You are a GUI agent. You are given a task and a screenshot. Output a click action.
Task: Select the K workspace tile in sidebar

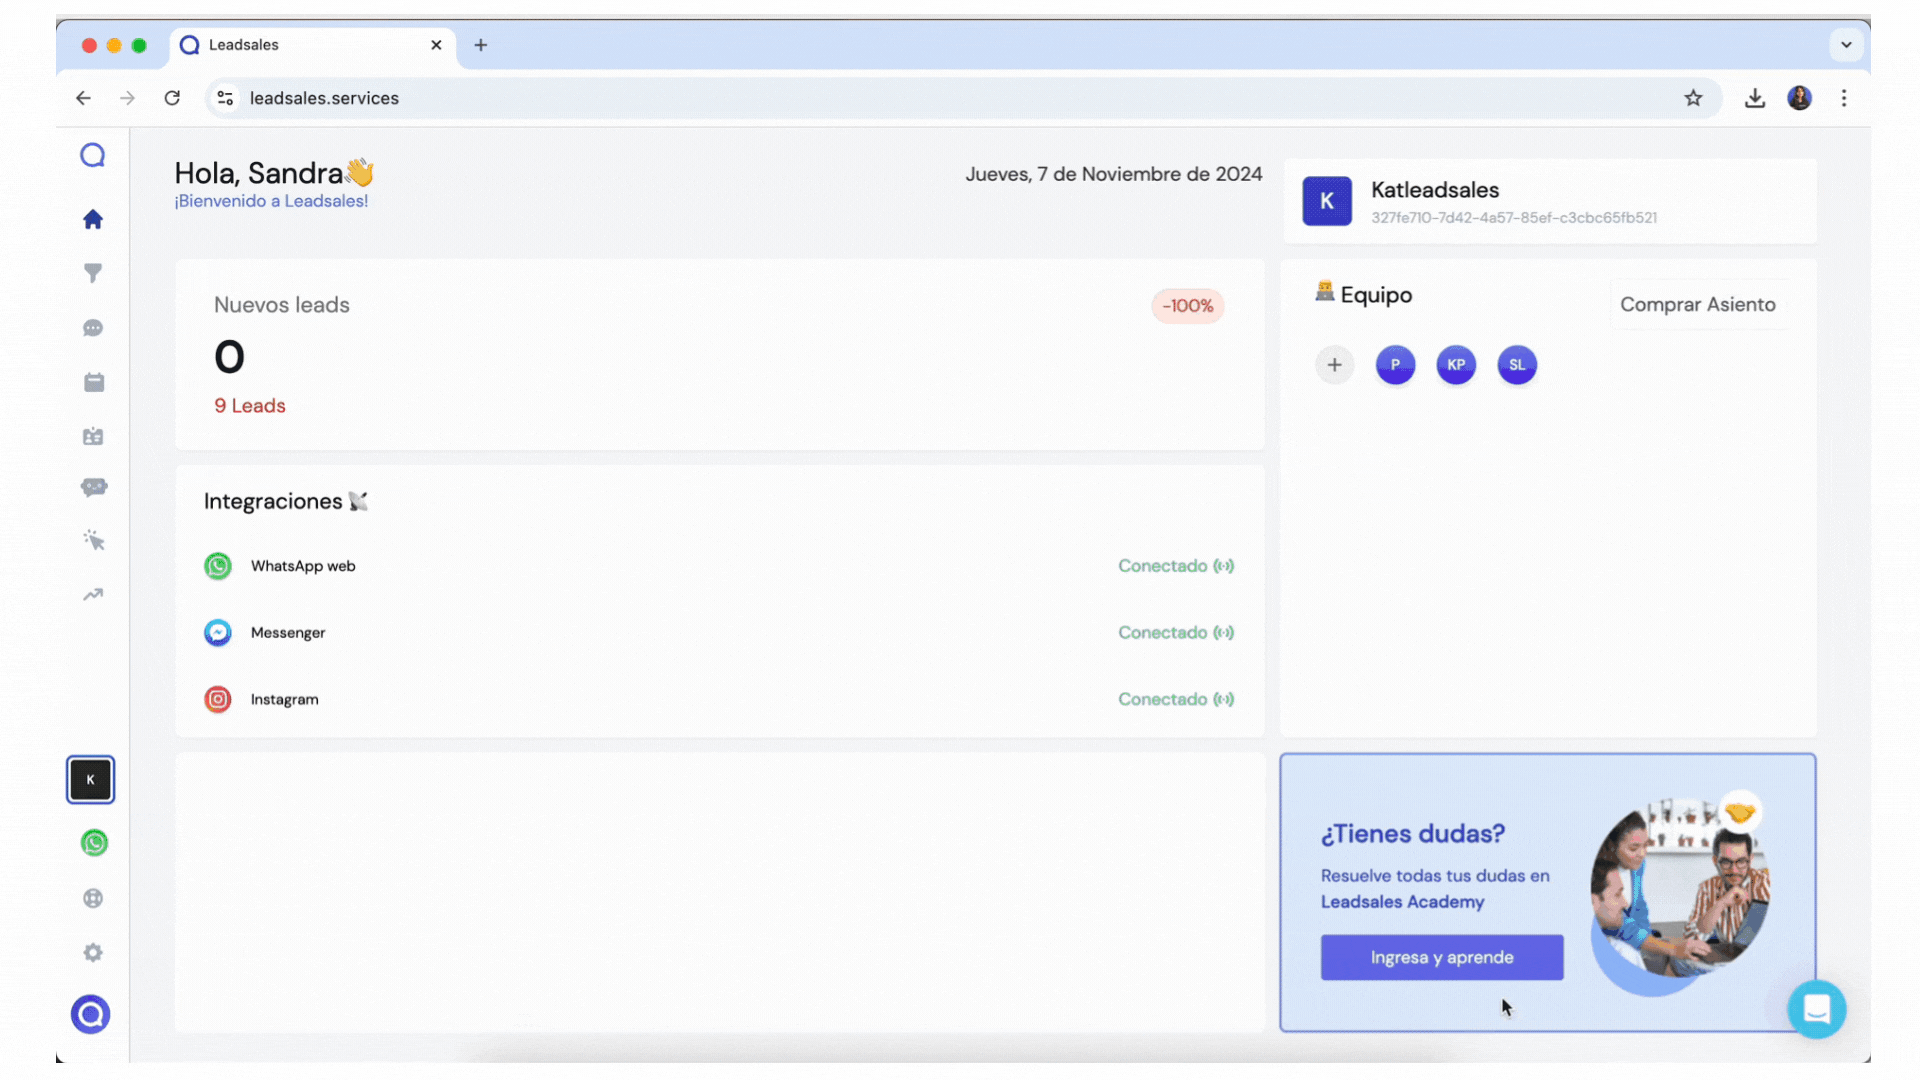click(91, 780)
